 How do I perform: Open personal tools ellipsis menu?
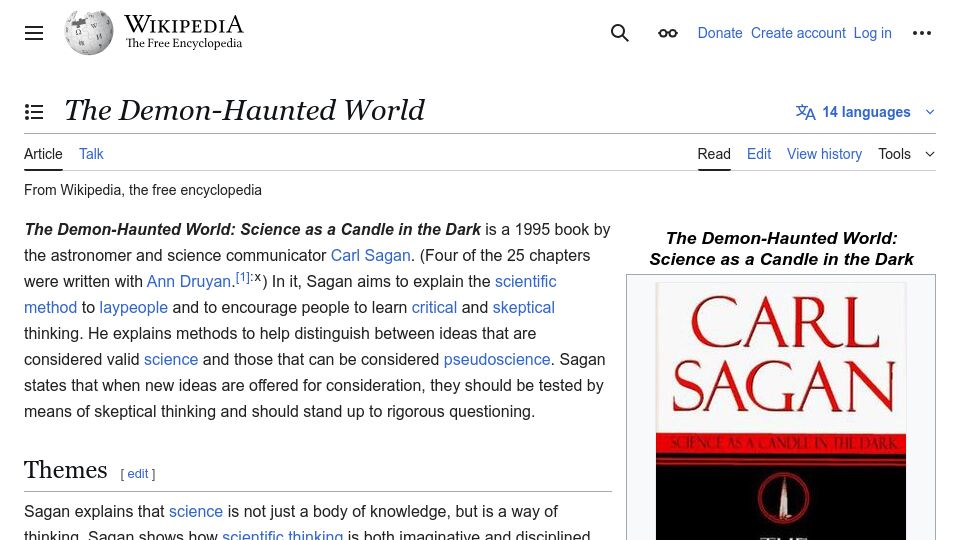pos(921,33)
